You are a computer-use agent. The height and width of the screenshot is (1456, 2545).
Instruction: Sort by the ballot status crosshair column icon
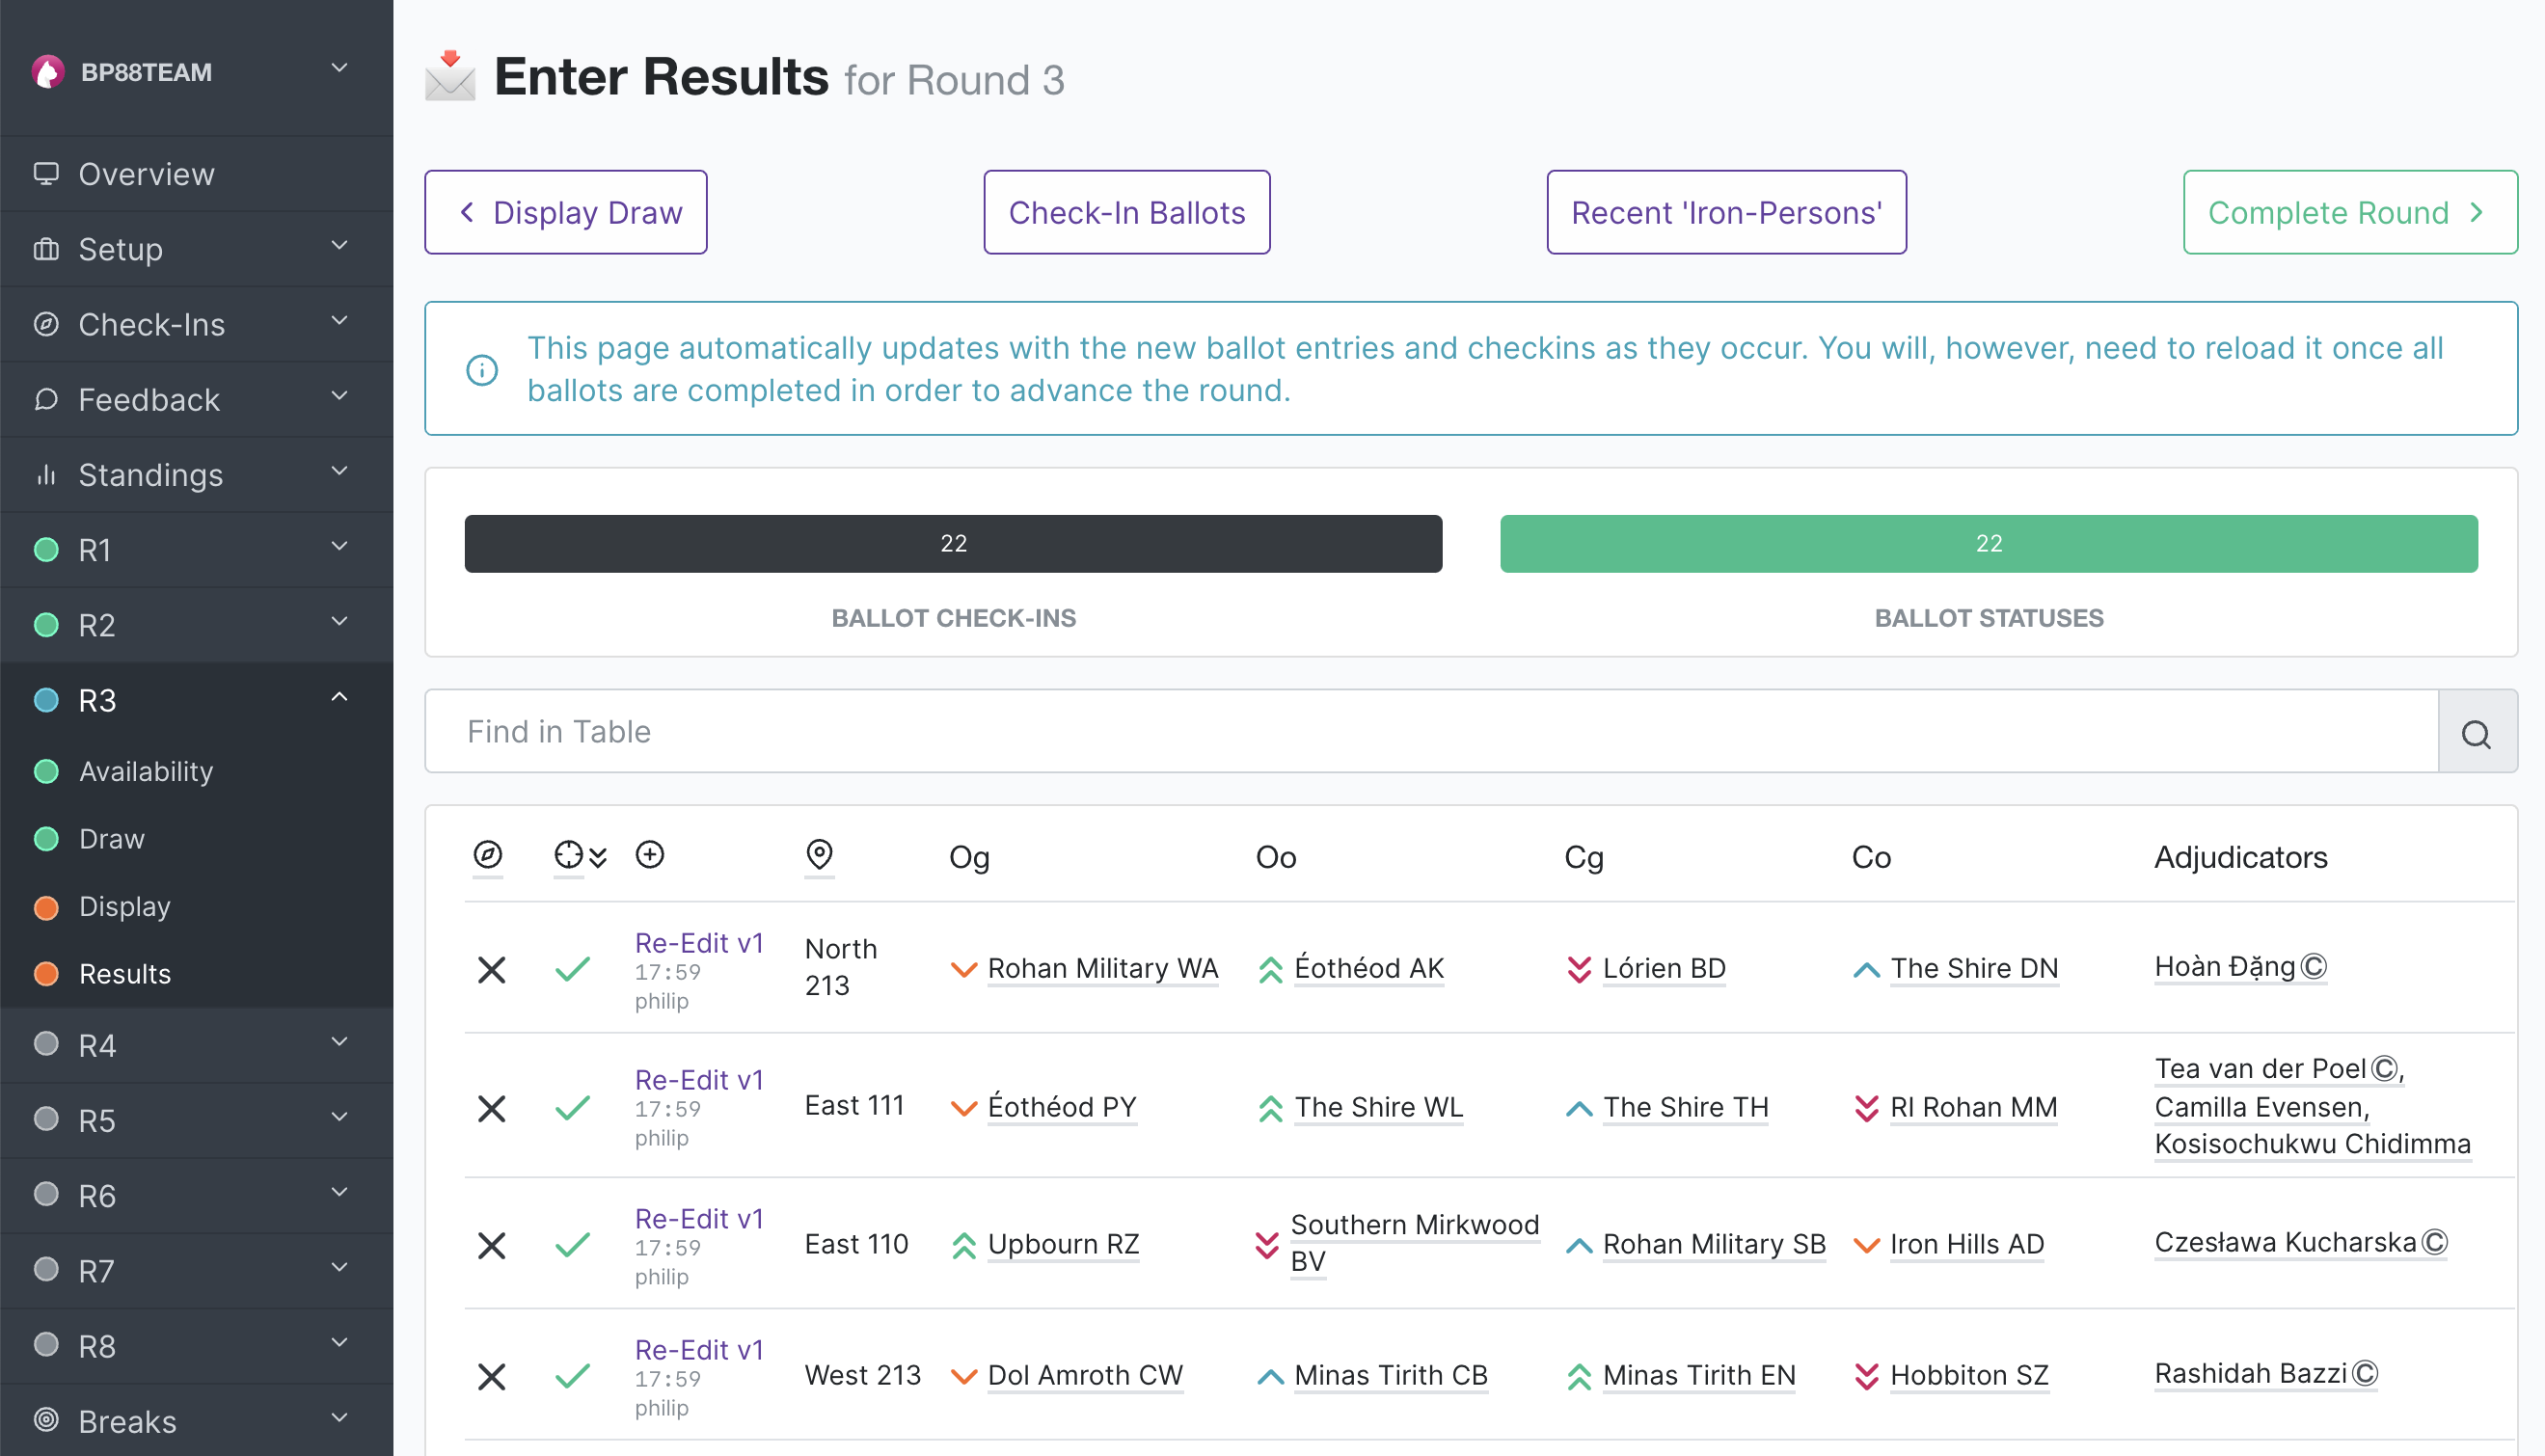[x=568, y=855]
